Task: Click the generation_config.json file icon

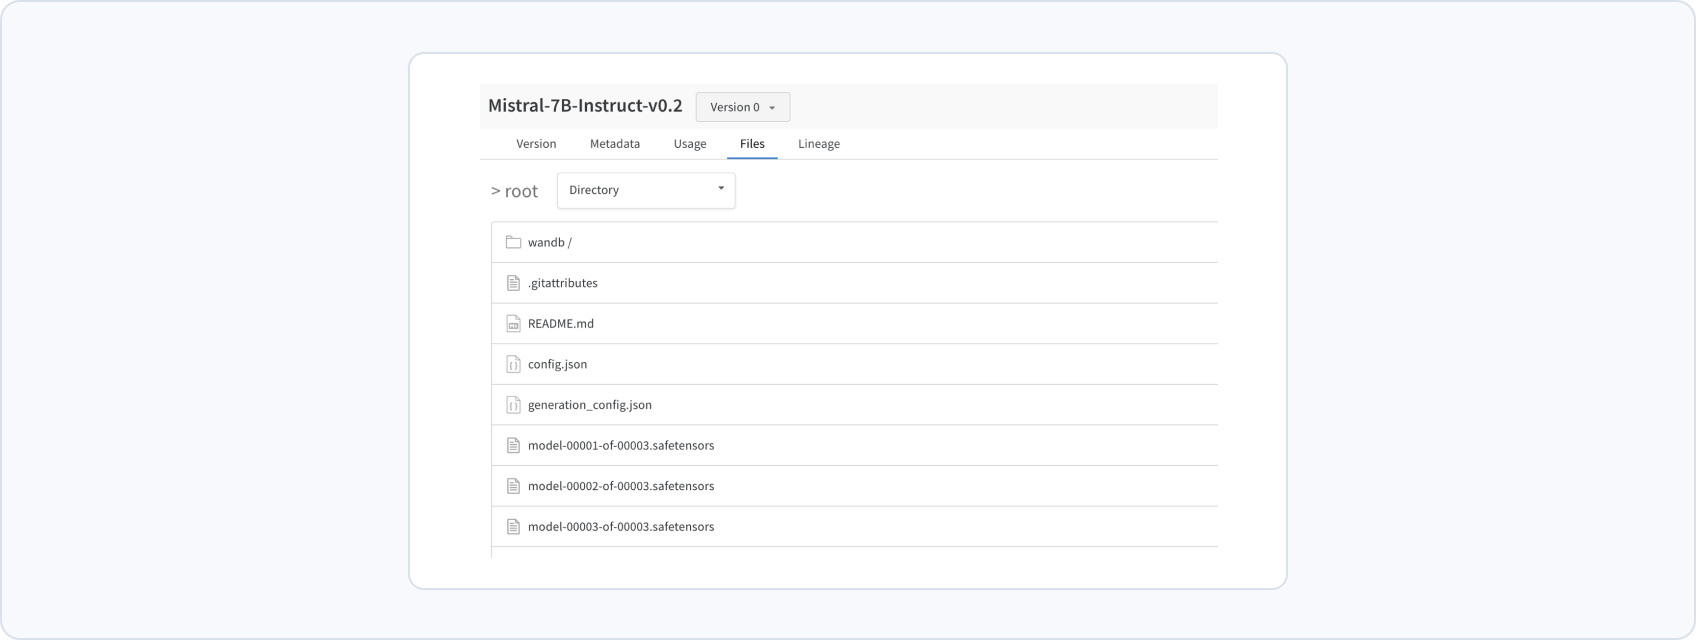Action: pos(513,405)
